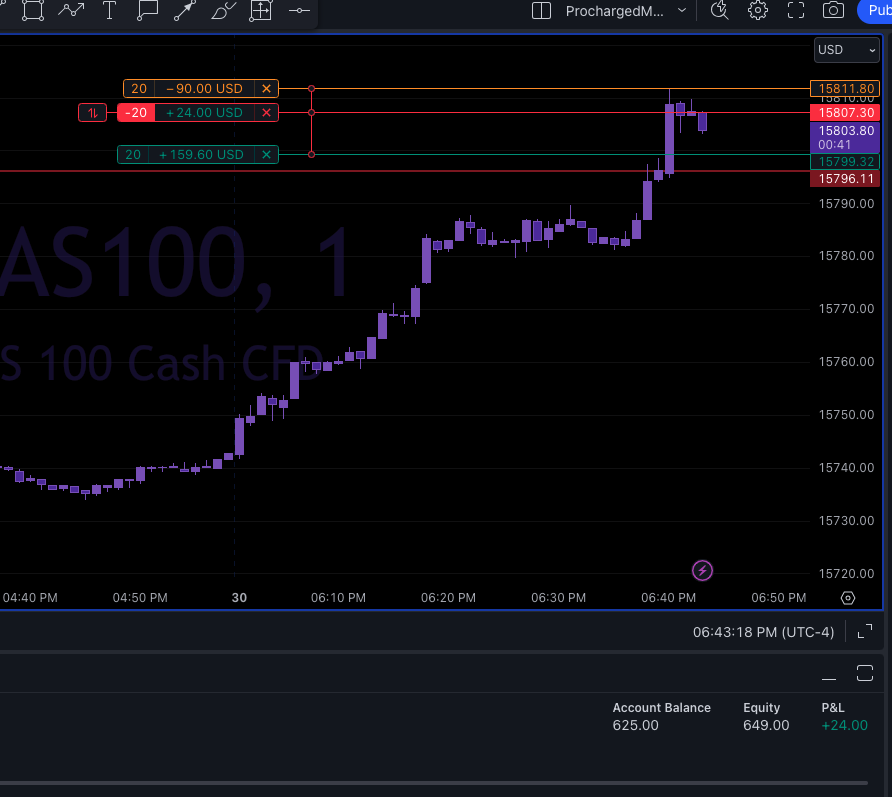
Task: Open Bar Replay mode
Action: pyautogui.click(x=718, y=11)
